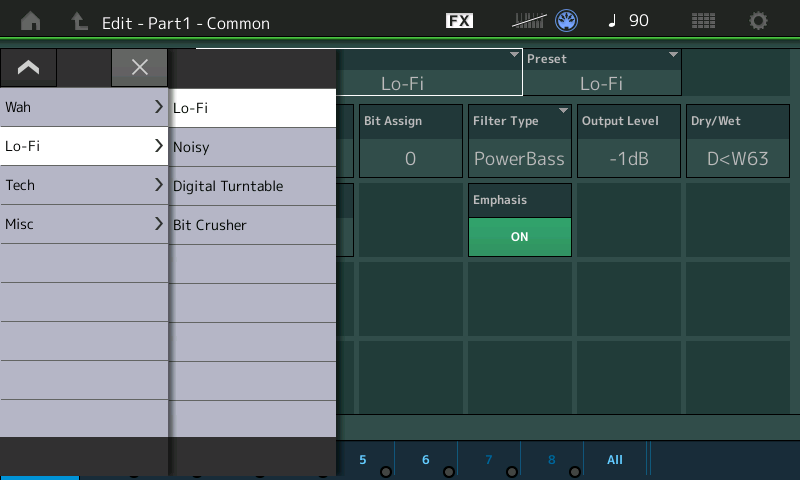Image resolution: width=800 pixels, height=480 pixels.
Task: Select the Noisy effect type
Action: (252, 147)
